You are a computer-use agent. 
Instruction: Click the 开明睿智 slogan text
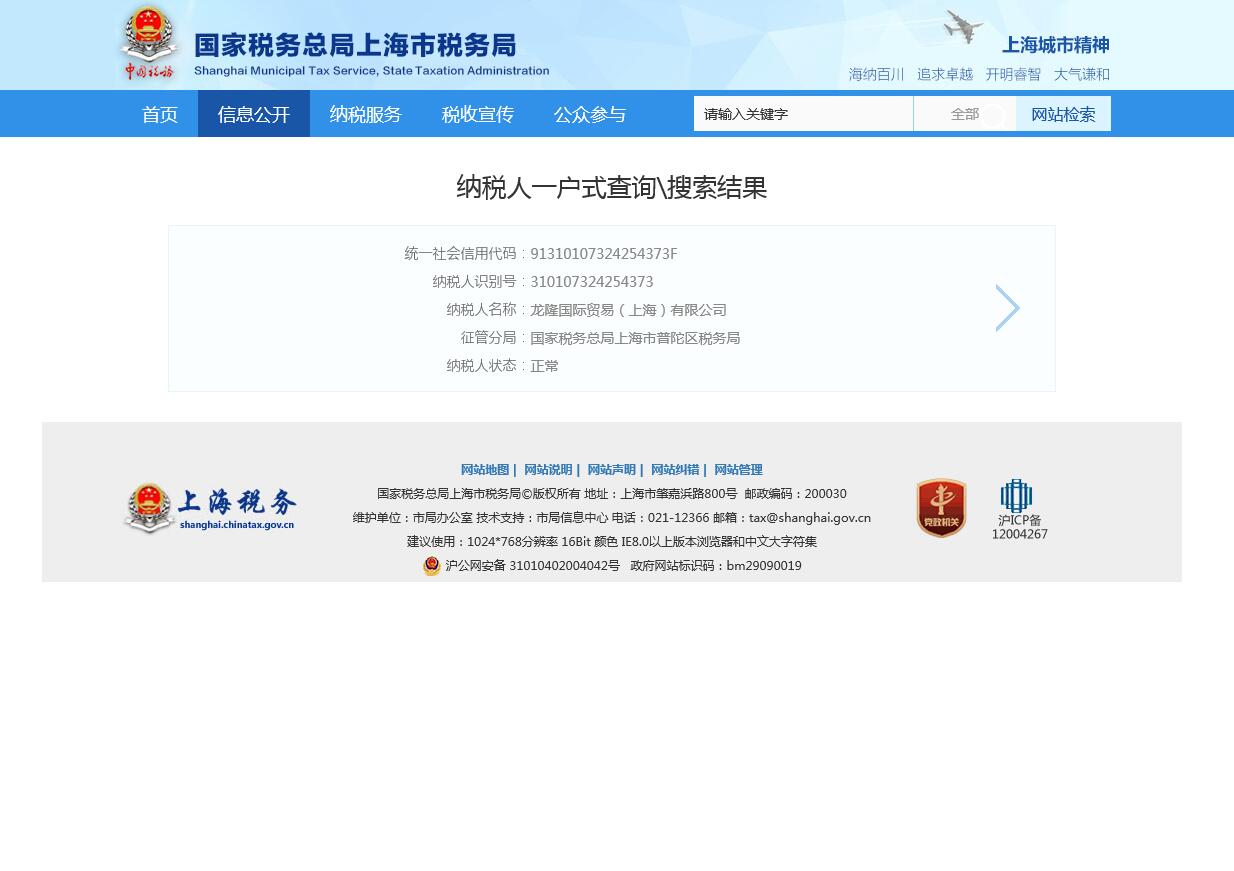tap(1013, 75)
